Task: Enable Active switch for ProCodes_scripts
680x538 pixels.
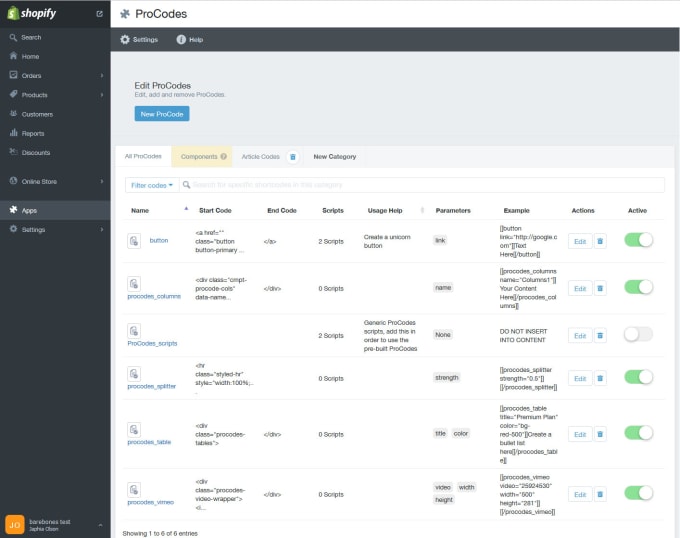Action: (638, 334)
